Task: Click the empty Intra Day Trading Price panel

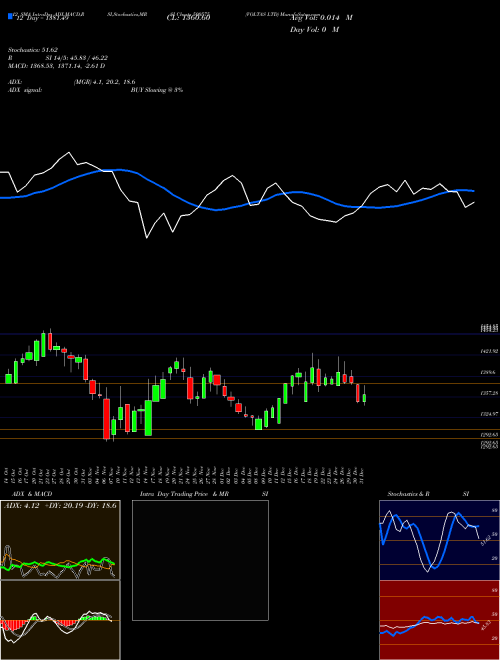Action: [x=200, y=560]
